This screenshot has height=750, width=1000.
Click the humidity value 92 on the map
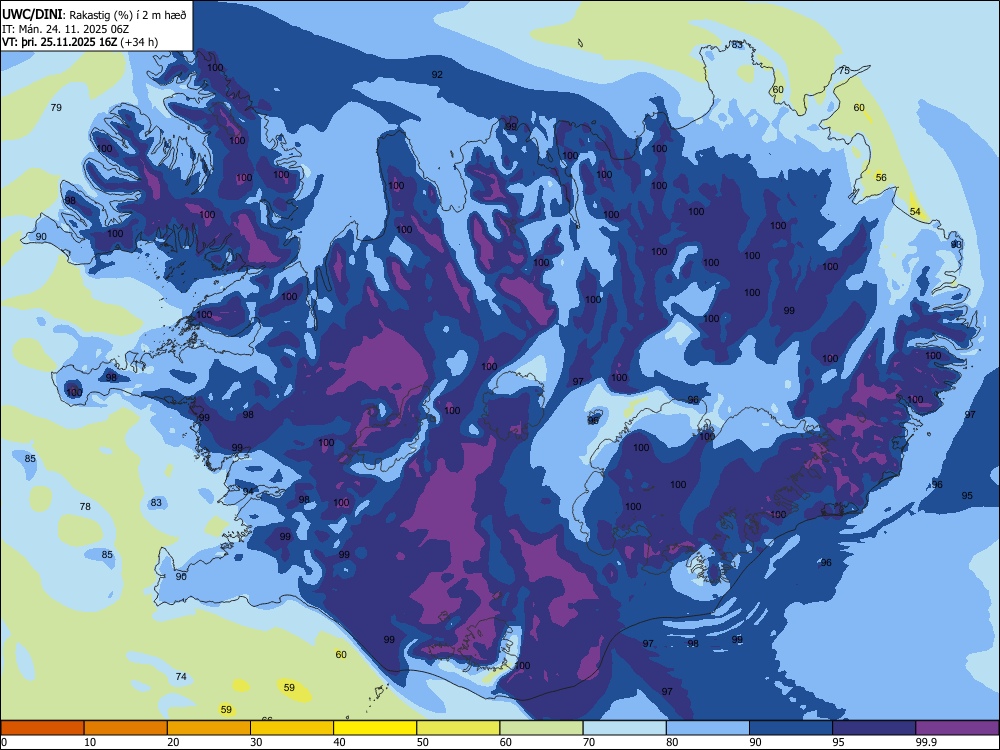point(437,75)
